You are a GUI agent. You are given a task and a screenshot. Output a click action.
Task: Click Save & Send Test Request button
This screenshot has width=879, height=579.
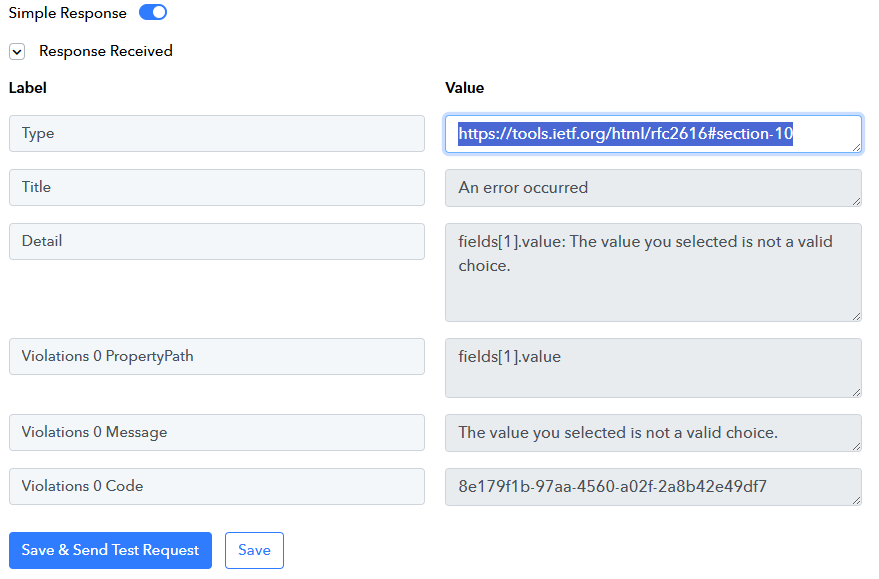coord(110,550)
